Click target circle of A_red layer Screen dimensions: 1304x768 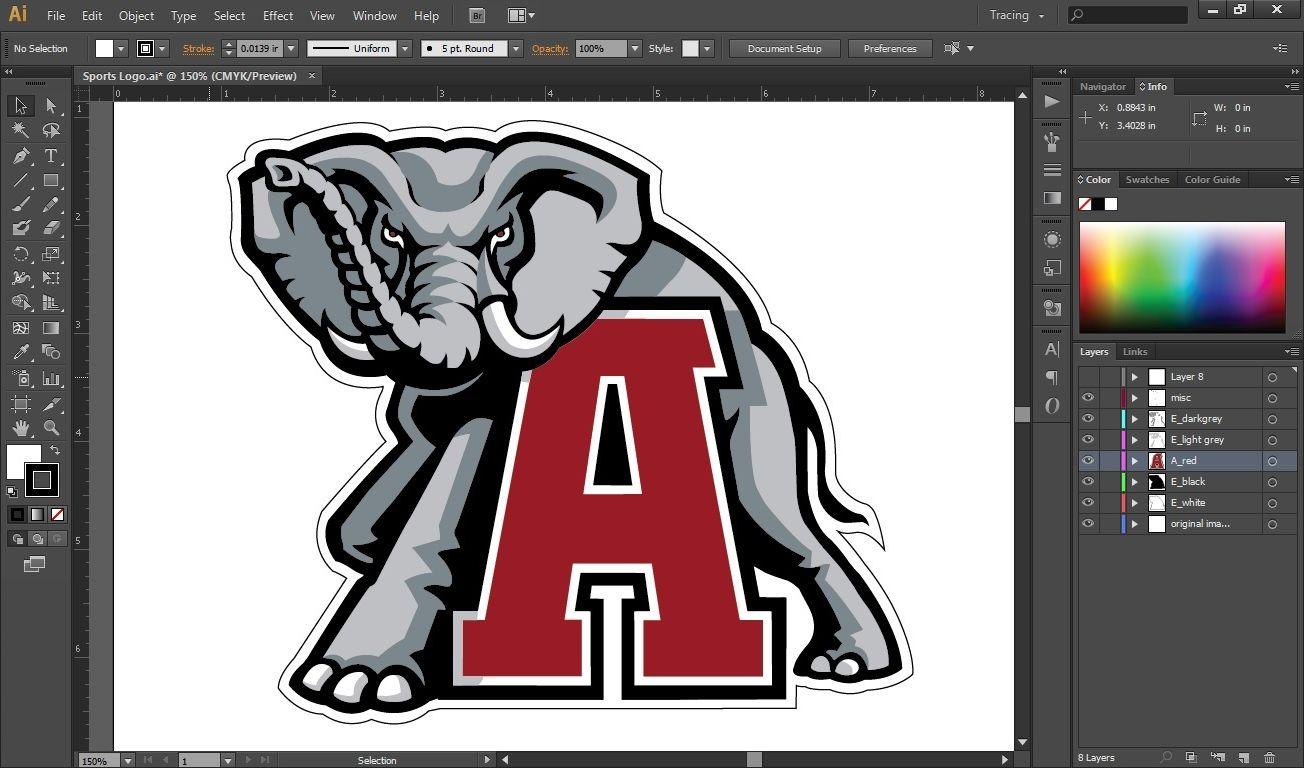1272,461
